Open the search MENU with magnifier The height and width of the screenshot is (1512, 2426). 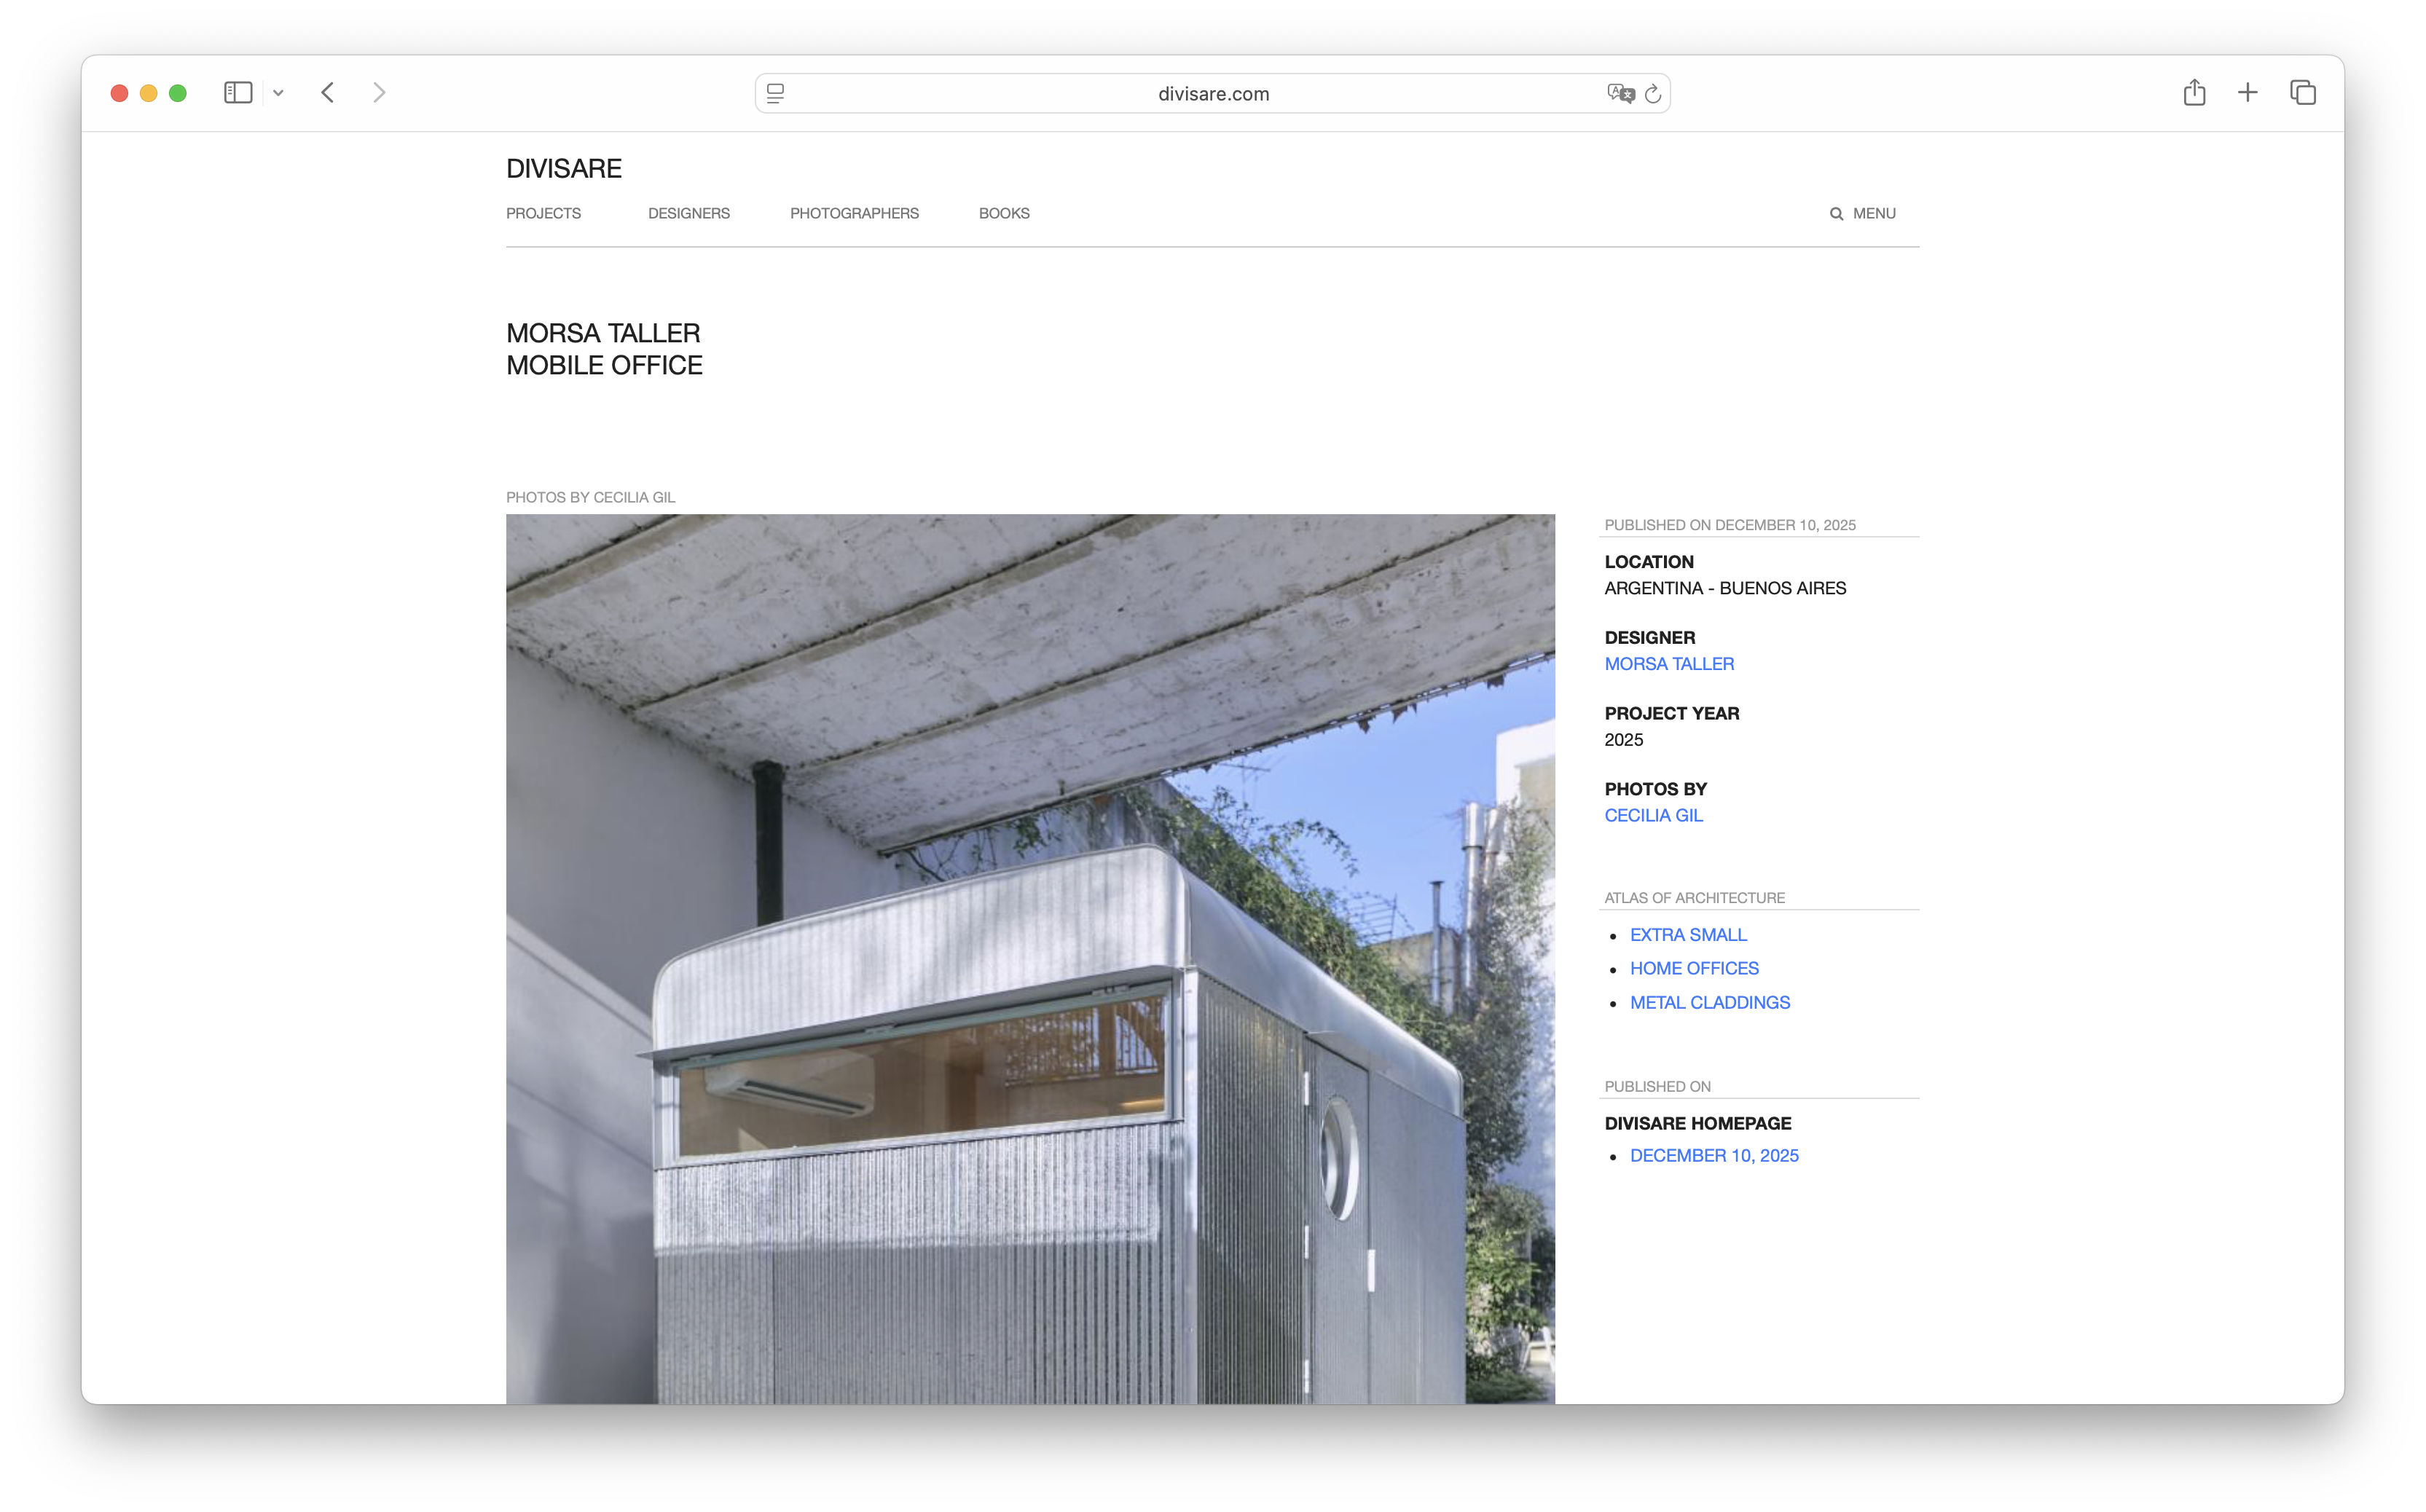click(1862, 213)
